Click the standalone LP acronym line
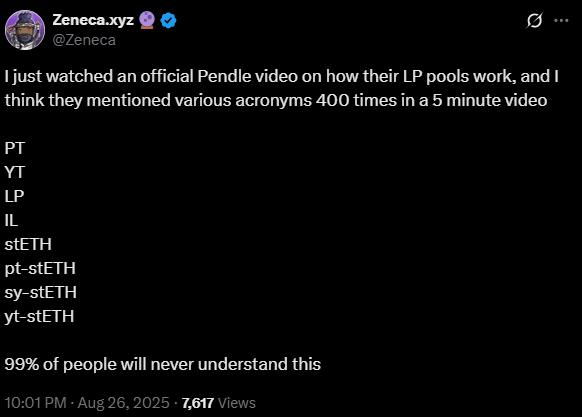This screenshot has height=417, width=582. 14,196
